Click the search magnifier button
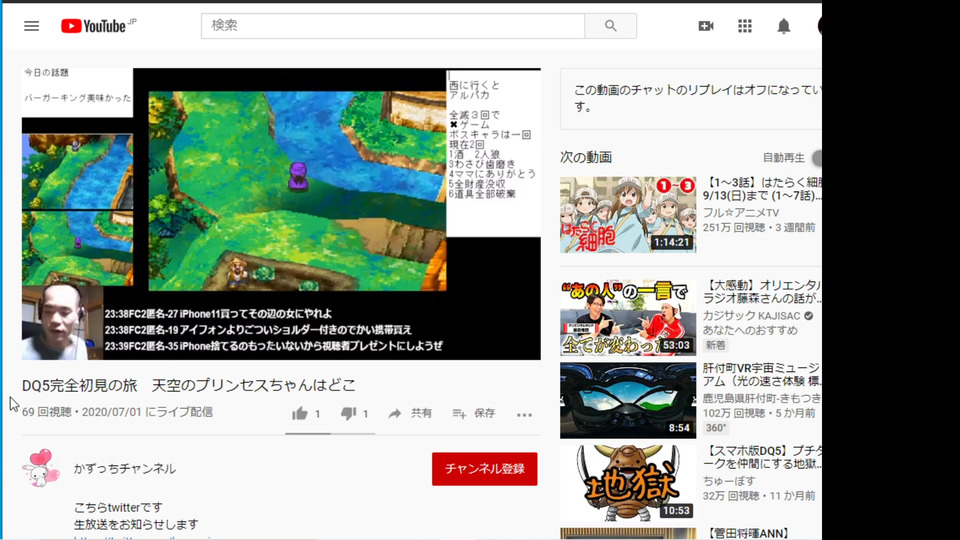 (610, 26)
